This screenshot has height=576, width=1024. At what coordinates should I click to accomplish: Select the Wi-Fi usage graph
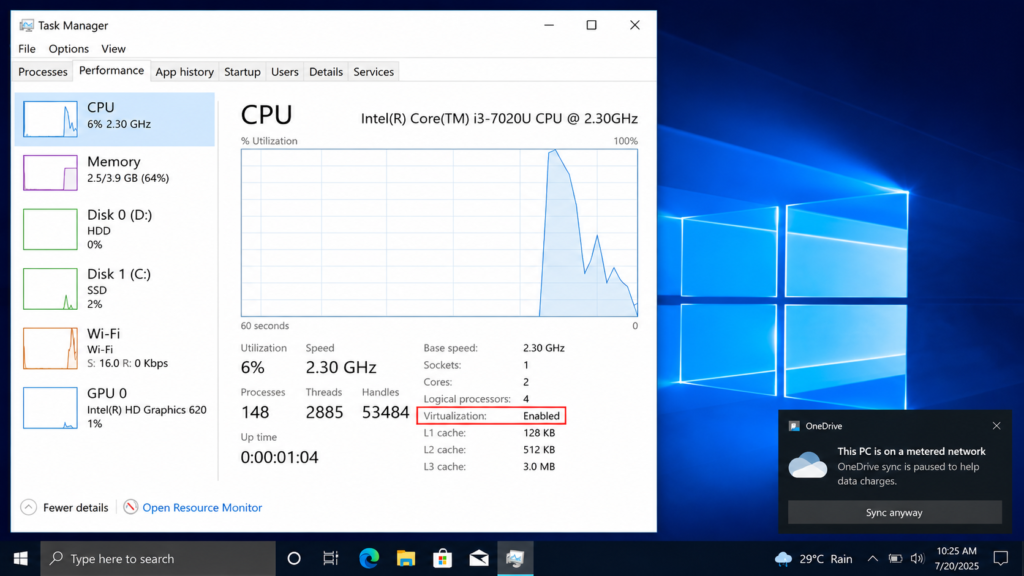(x=50, y=348)
